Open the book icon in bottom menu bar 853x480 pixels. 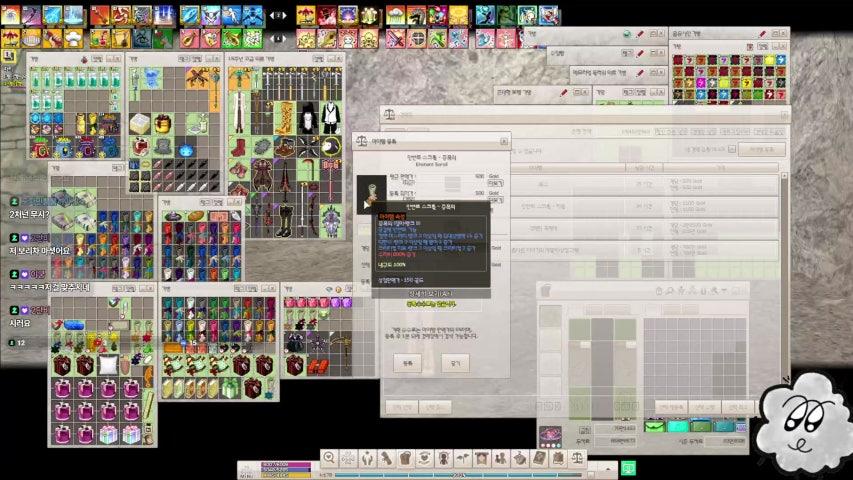[540, 458]
